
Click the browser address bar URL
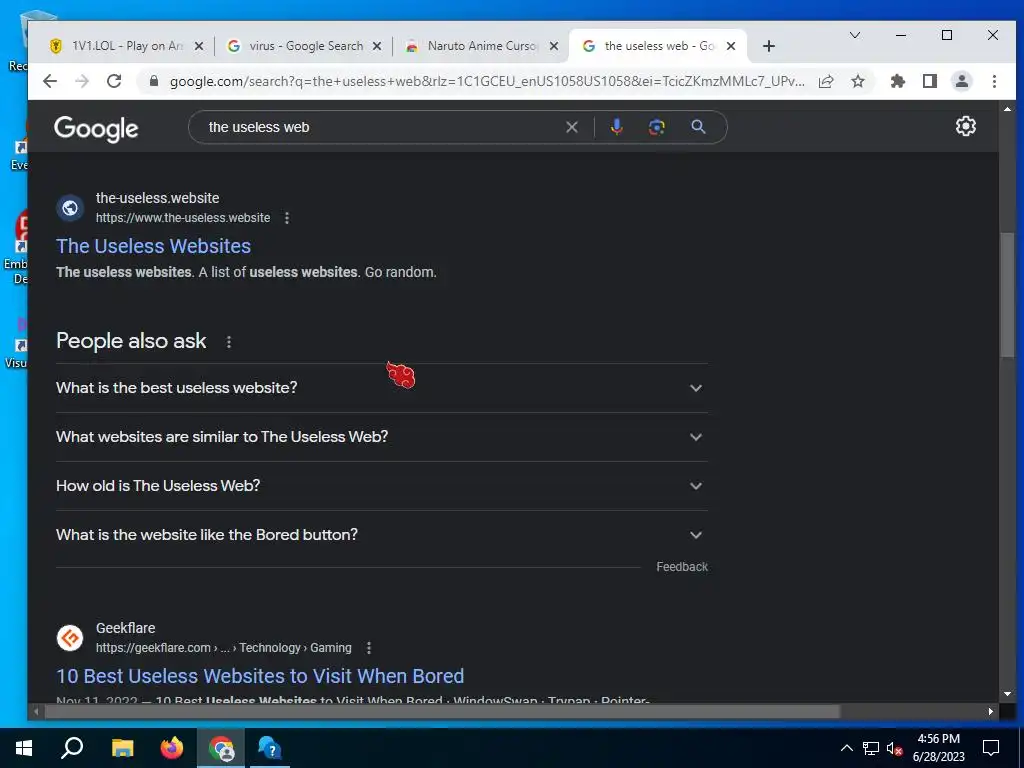[x=487, y=81]
